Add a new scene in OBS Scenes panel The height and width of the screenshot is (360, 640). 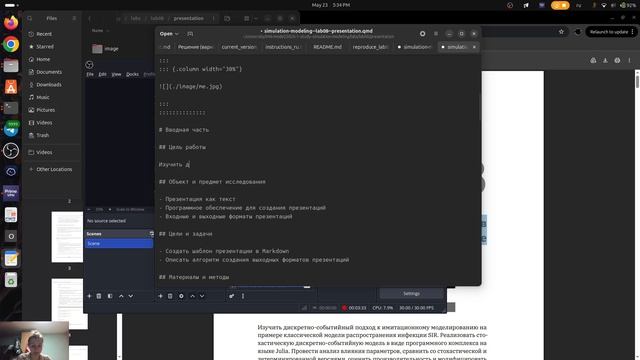[x=89, y=296]
